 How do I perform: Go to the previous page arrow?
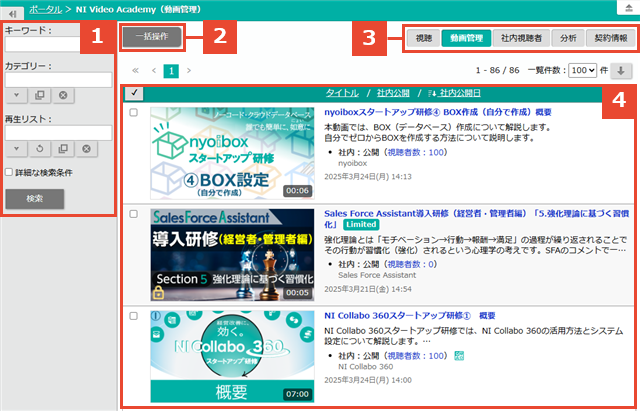[x=154, y=71]
